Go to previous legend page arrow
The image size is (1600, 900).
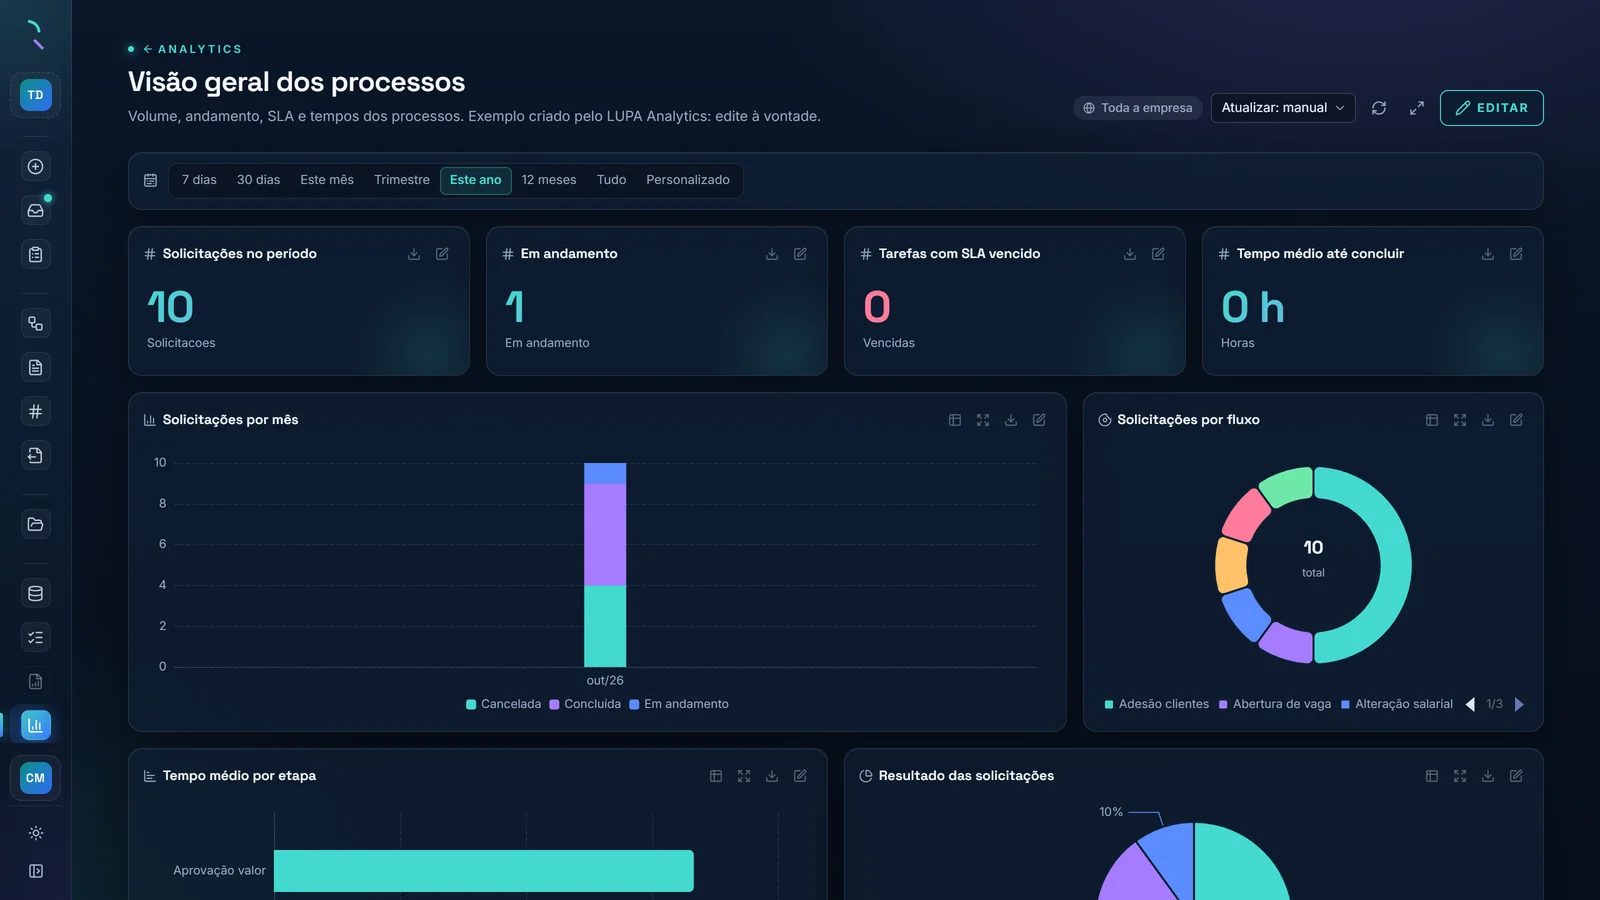(1470, 704)
